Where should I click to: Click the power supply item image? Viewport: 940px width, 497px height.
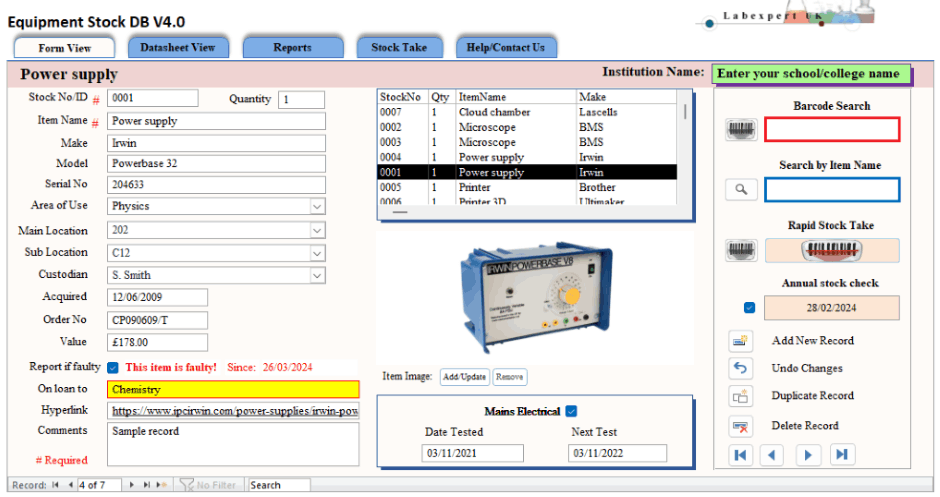tap(535, 296)
